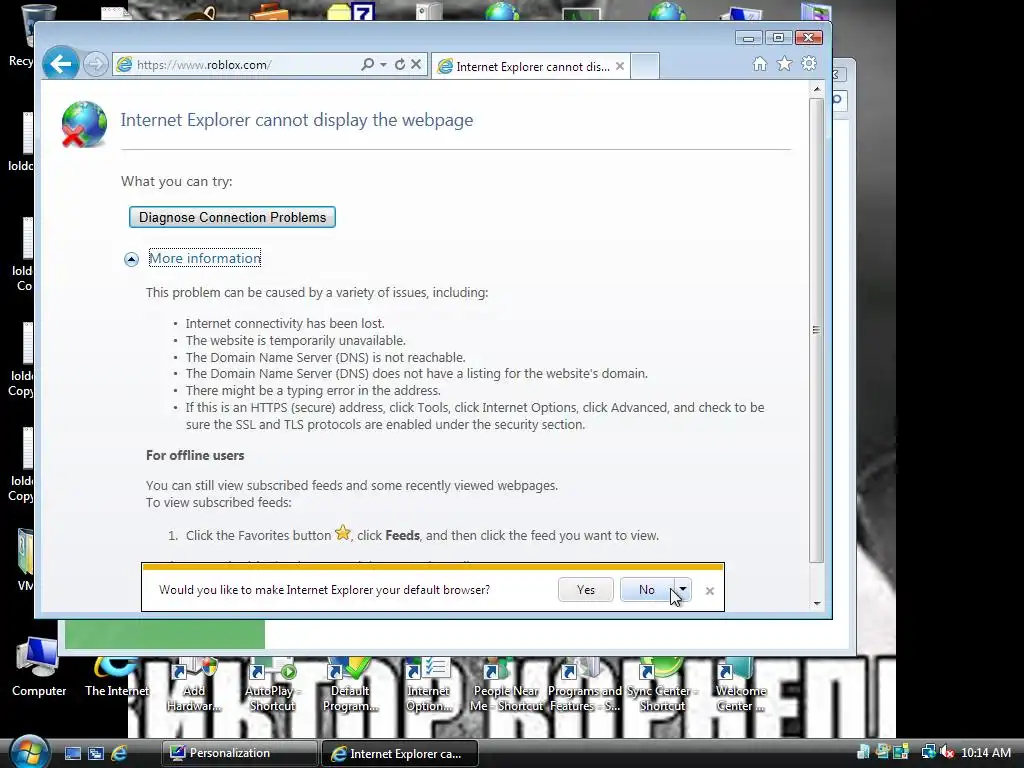Stop loading with the address bar X
This screenshot has width=1024, height=768.
416,64
